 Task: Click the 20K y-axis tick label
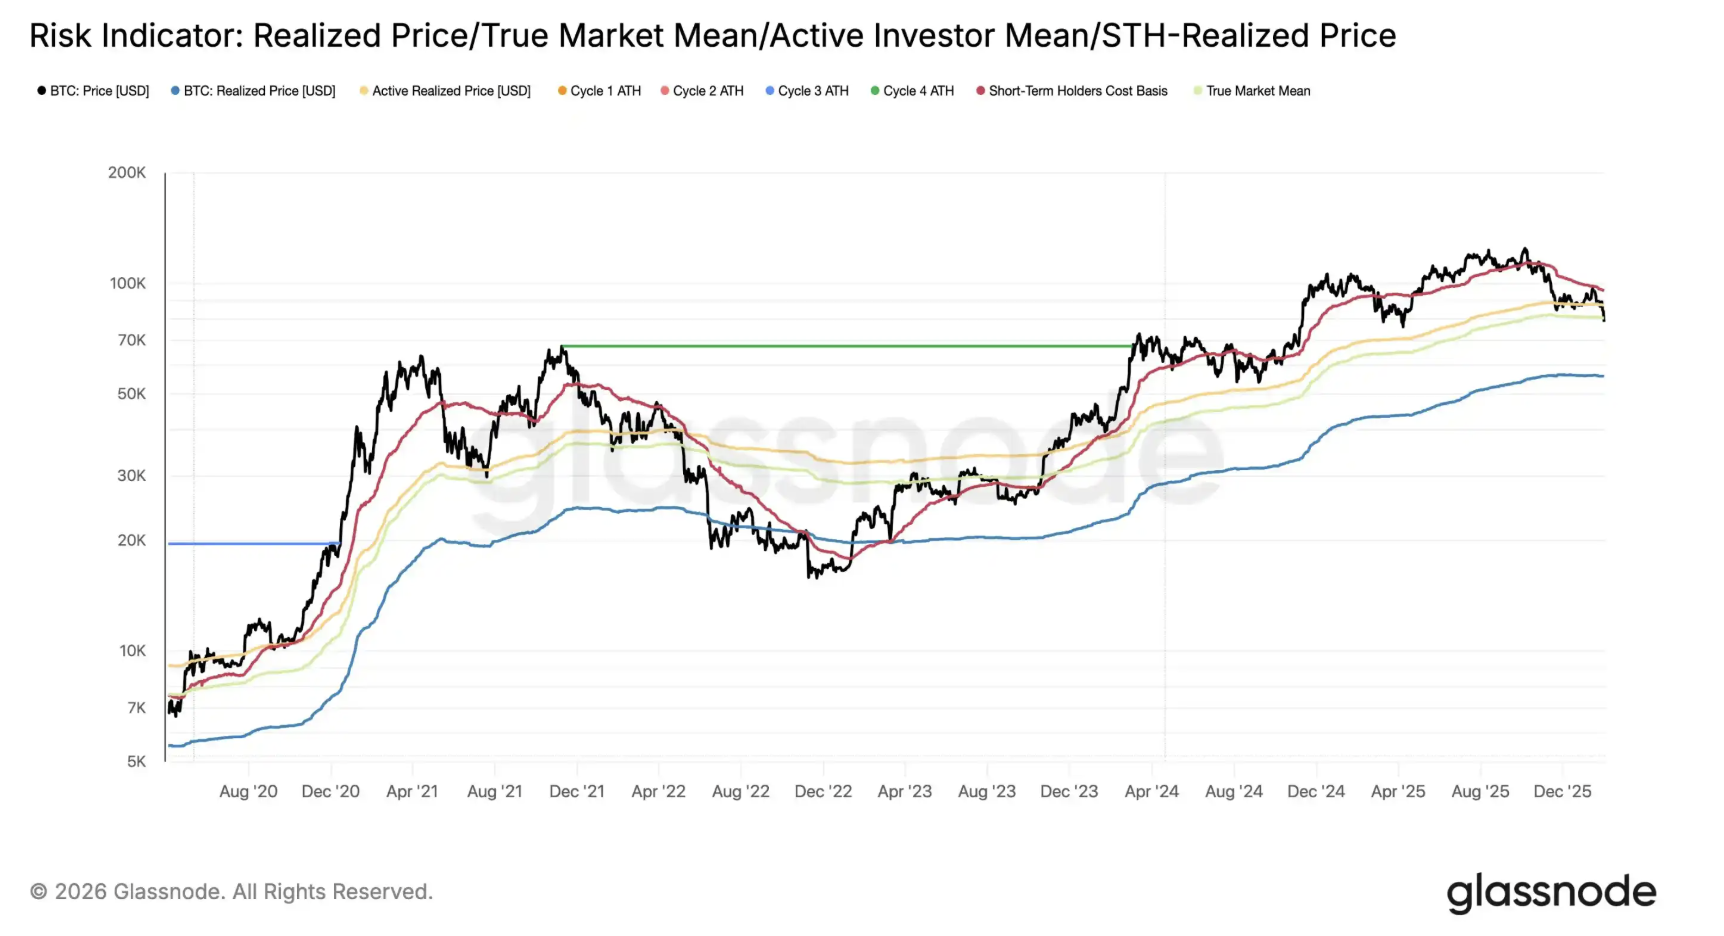[x=132, y=540]
